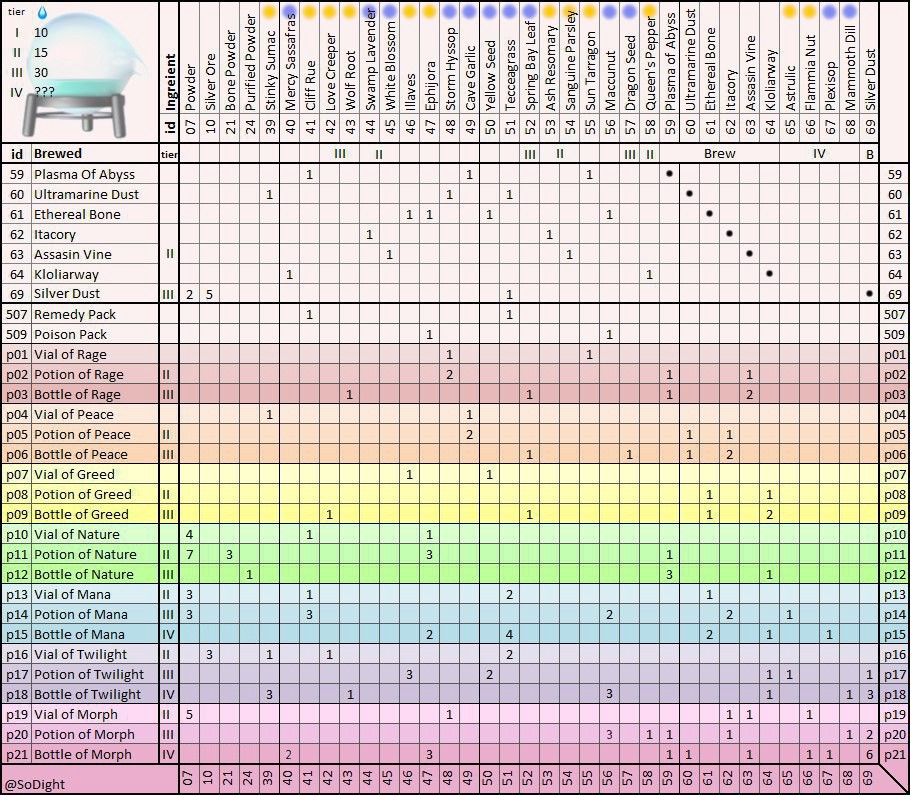Click the yellow dot above Flammia Nut
Image resolution: width=910 pixels, height=795 pixels.
[809, 10]
